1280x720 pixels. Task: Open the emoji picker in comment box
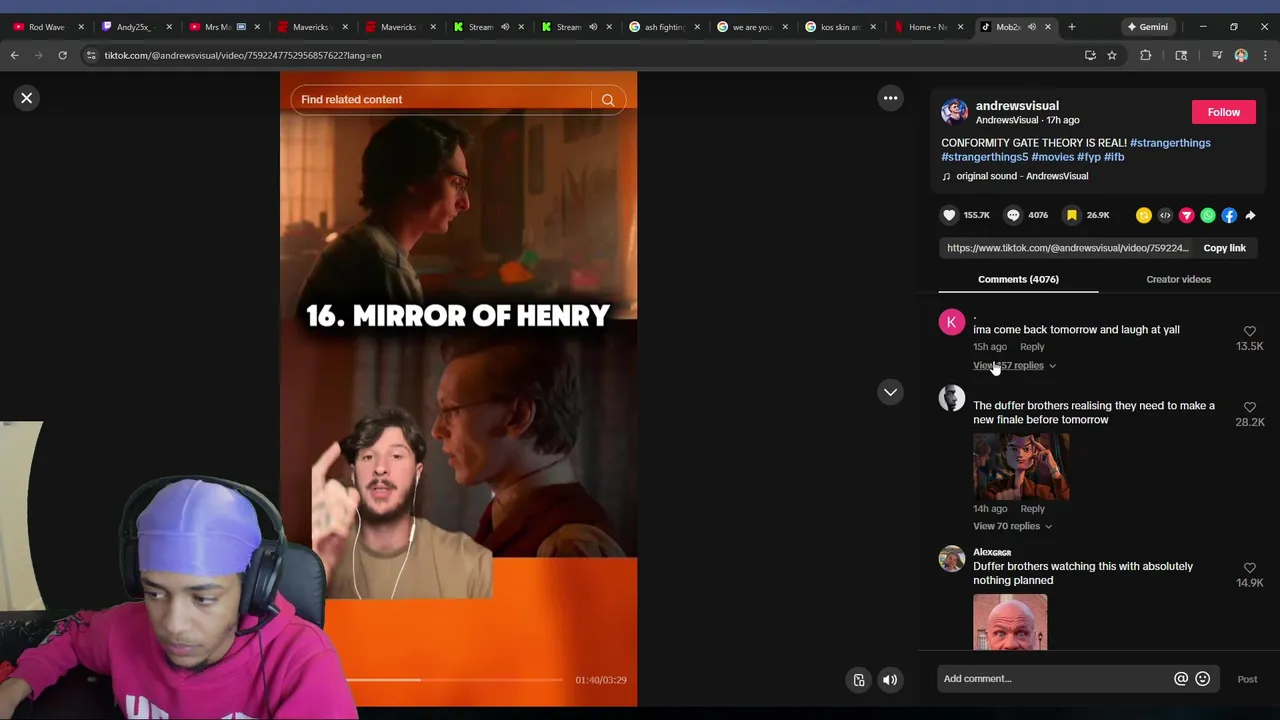click(x=1203, y=679)
